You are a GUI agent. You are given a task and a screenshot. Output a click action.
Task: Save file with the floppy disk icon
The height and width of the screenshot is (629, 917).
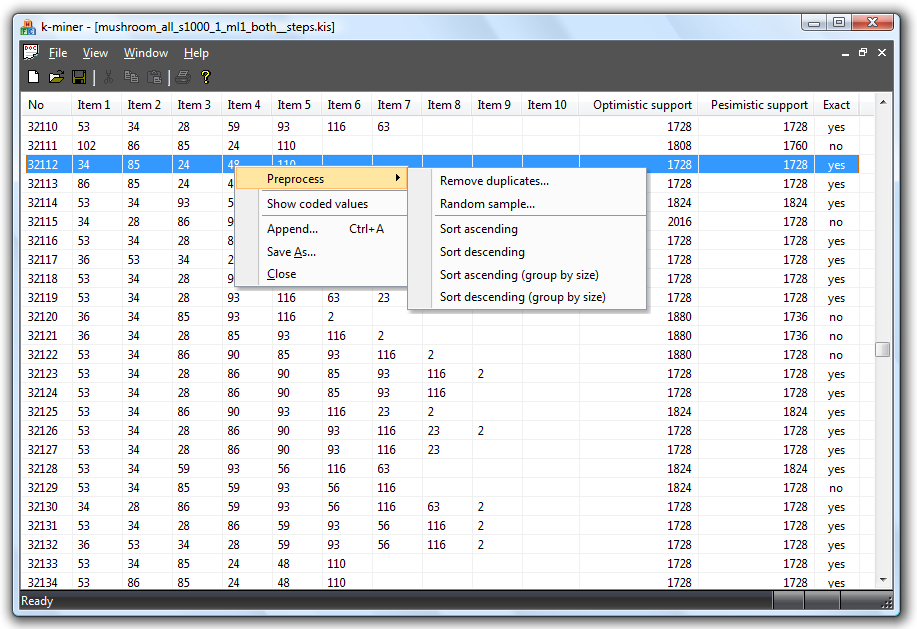(79, 77)
